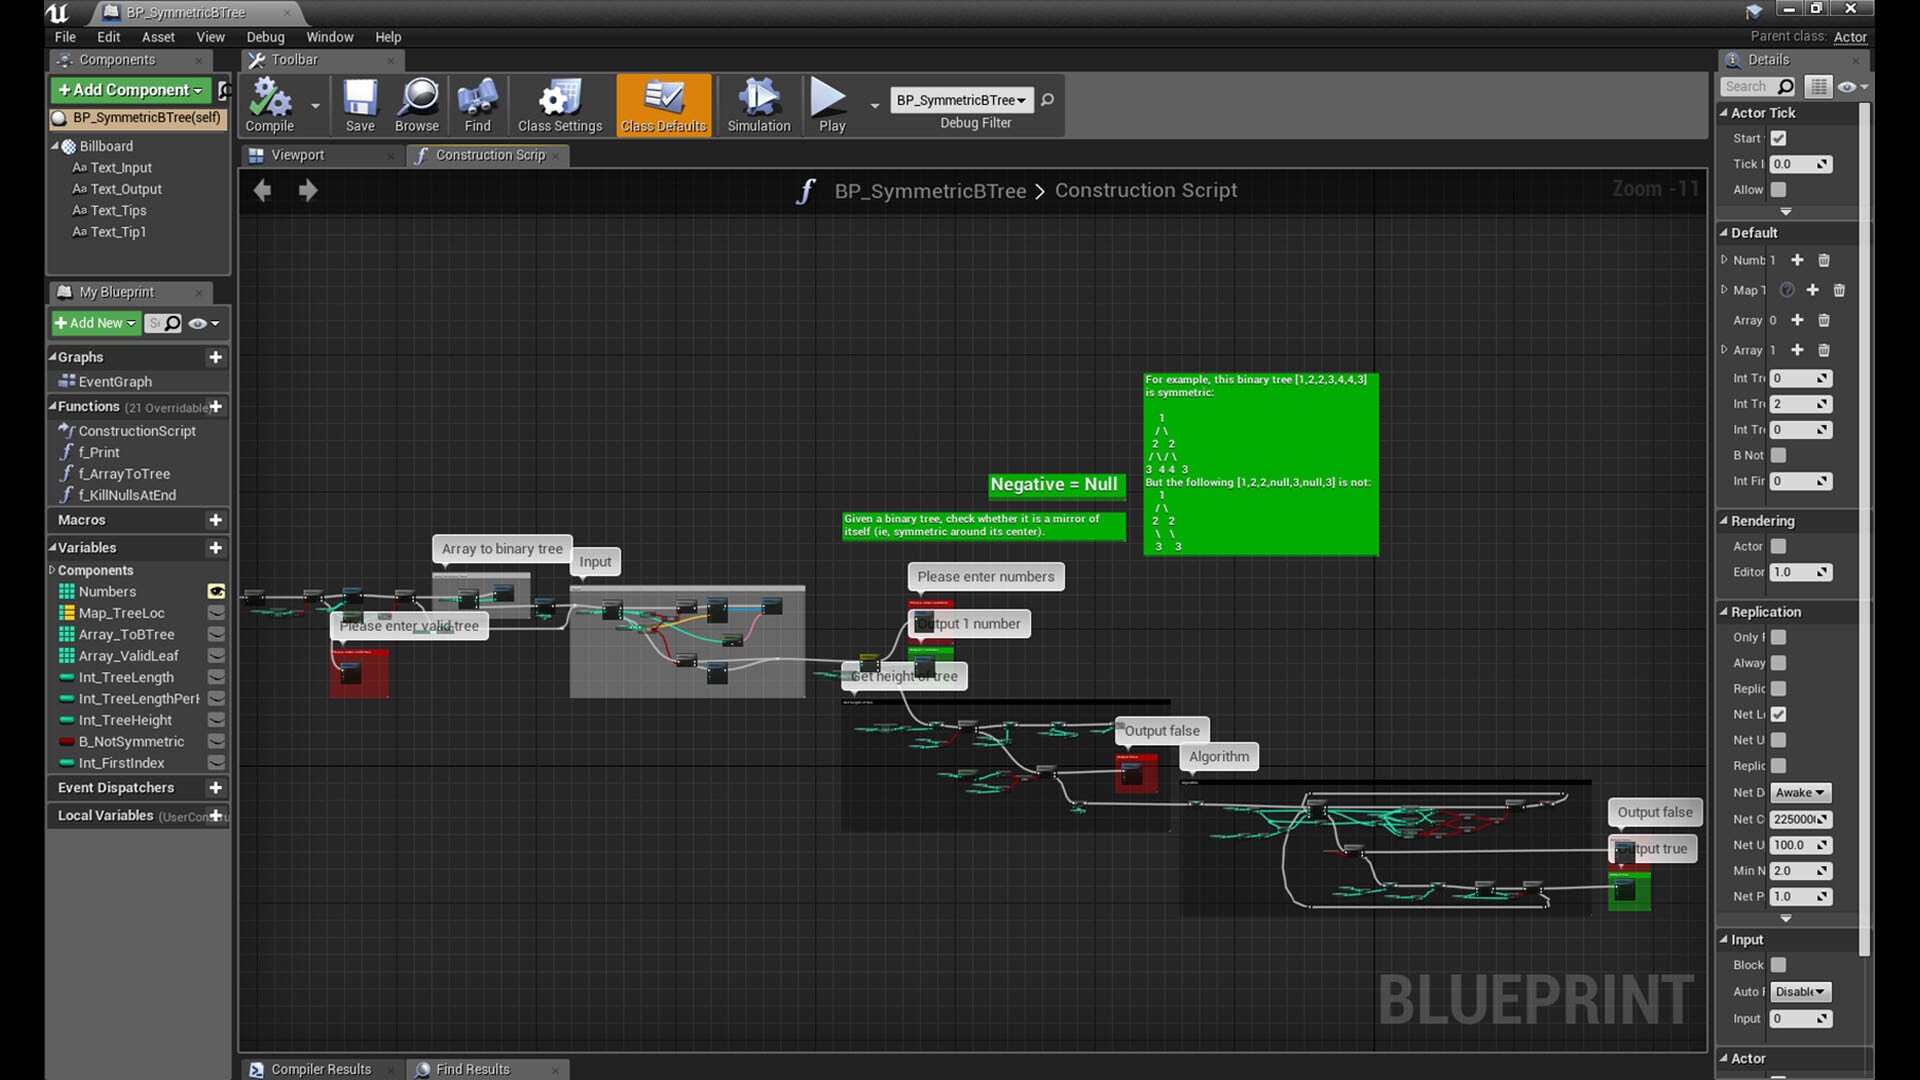Launch Simulation mode from the toolbar
The height and width of the screenshot is (1080, 1920).
point(757,103)
